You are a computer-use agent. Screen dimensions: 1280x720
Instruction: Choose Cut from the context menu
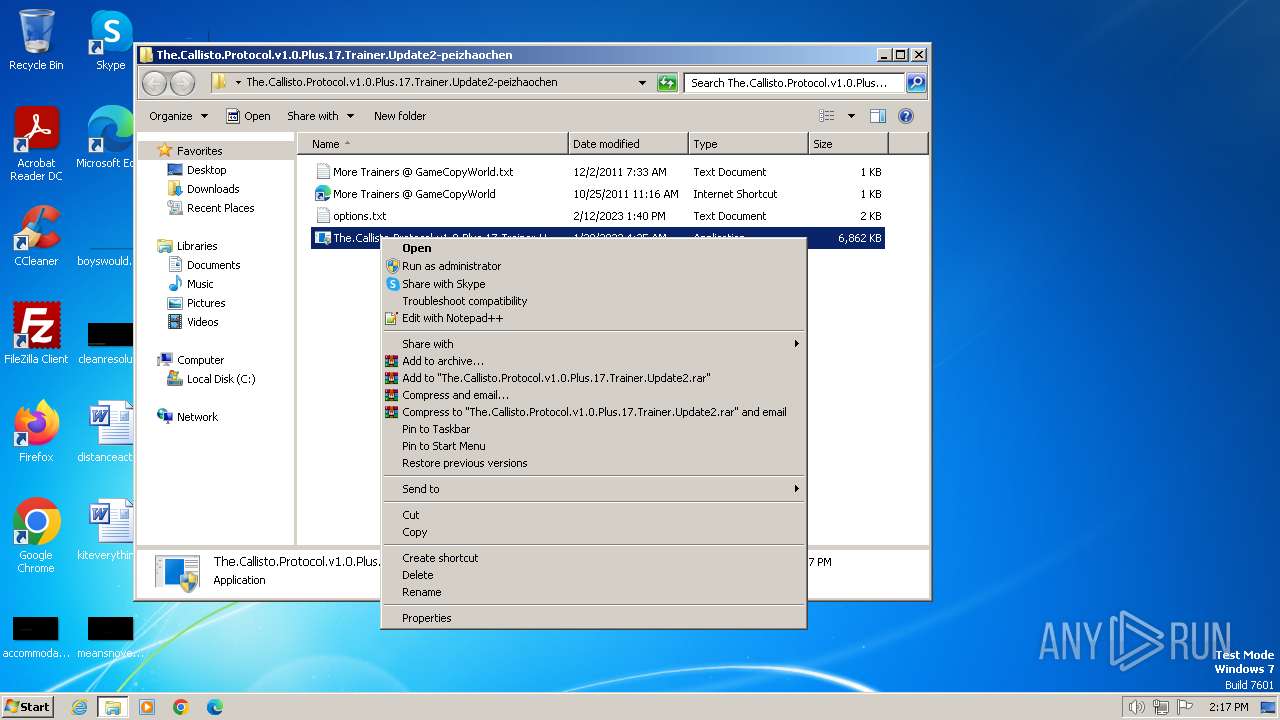coord(594,515)
